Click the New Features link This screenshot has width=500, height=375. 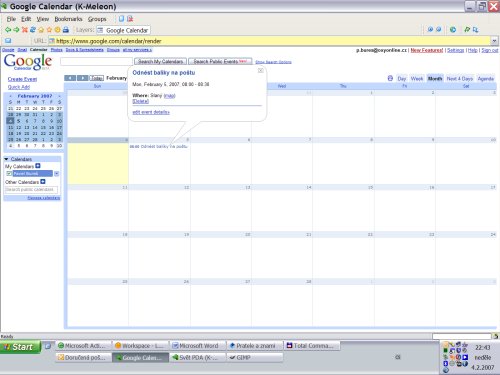427,50
